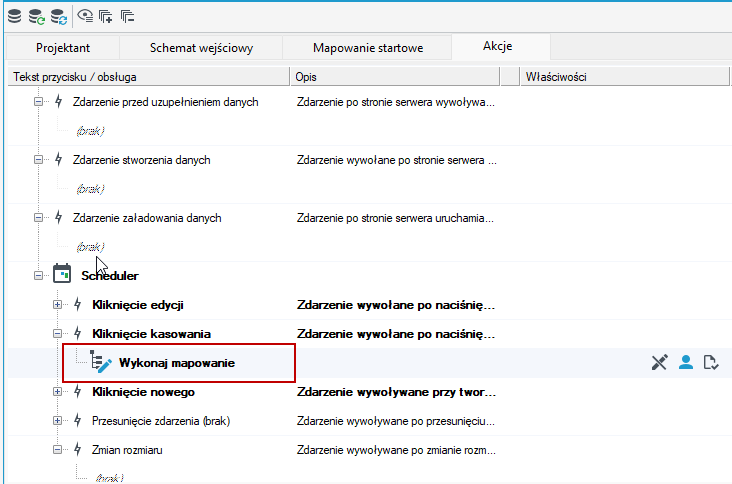Click (brak) under 'Zdarzenie przed uzupełnieniem danych'
732x484 pixels.
pos(90,131)
